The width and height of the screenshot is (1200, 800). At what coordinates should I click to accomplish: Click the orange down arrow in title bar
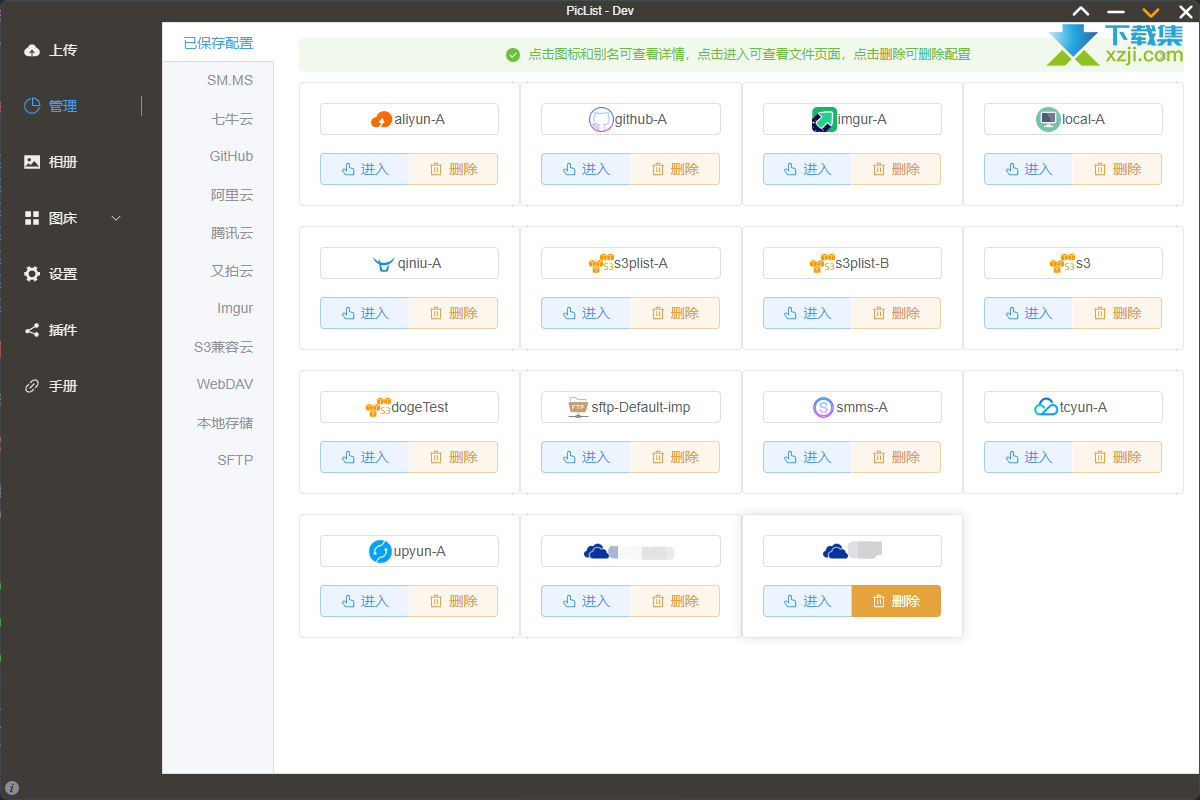1151,11
